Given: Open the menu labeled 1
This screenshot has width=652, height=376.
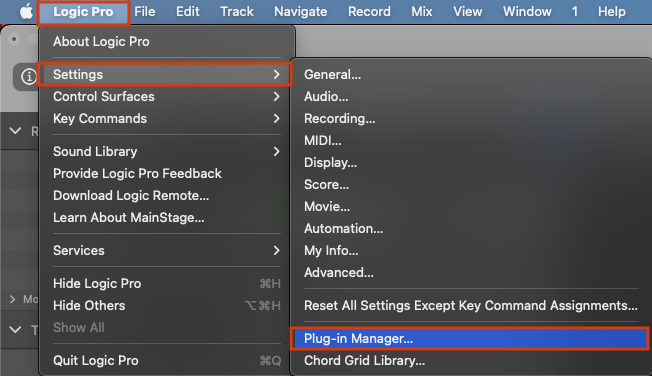Looking at the screenshot, I should tap(575, 12).
